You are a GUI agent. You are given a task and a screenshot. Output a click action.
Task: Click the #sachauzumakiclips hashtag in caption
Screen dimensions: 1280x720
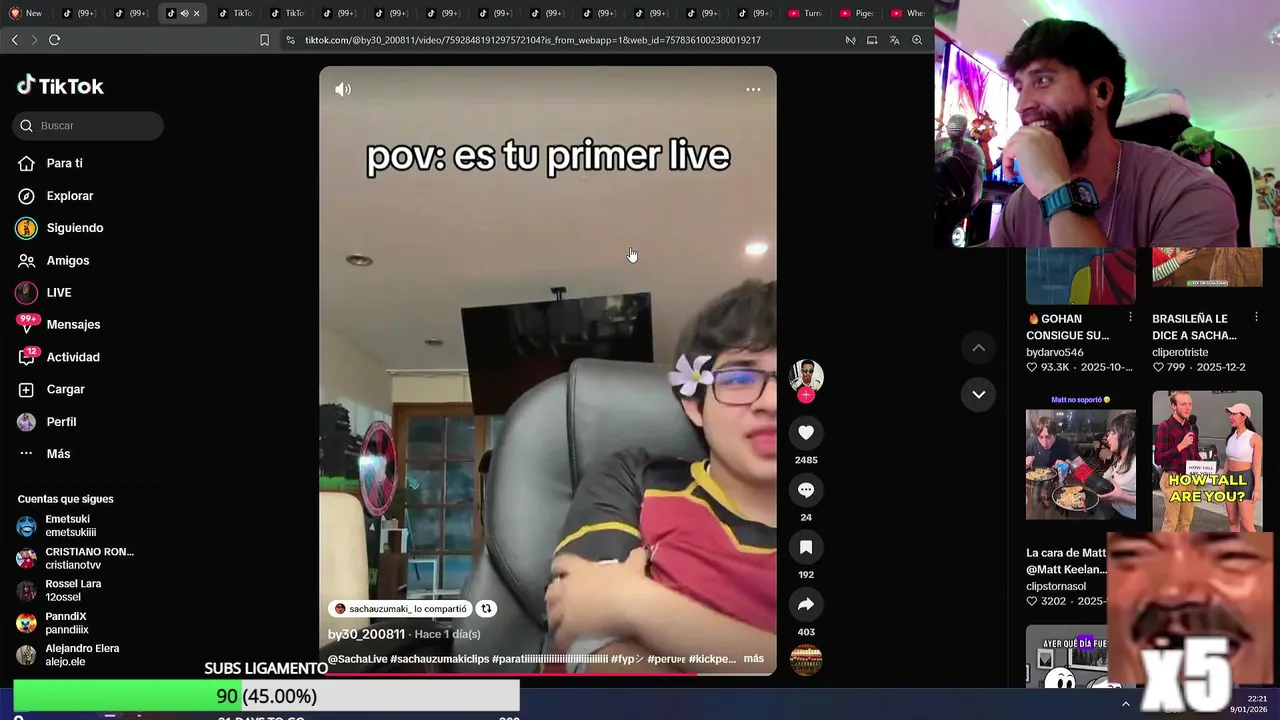click(439, 659)
